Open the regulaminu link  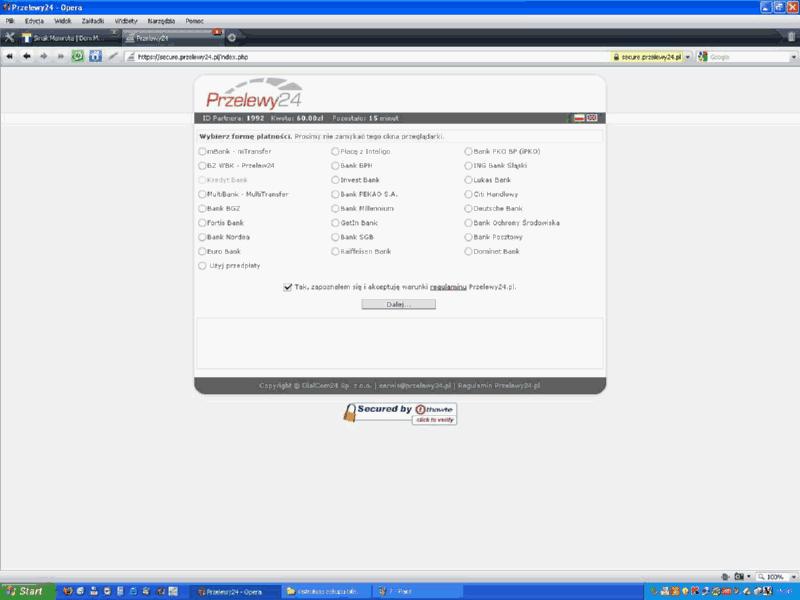tap(448, 287)
